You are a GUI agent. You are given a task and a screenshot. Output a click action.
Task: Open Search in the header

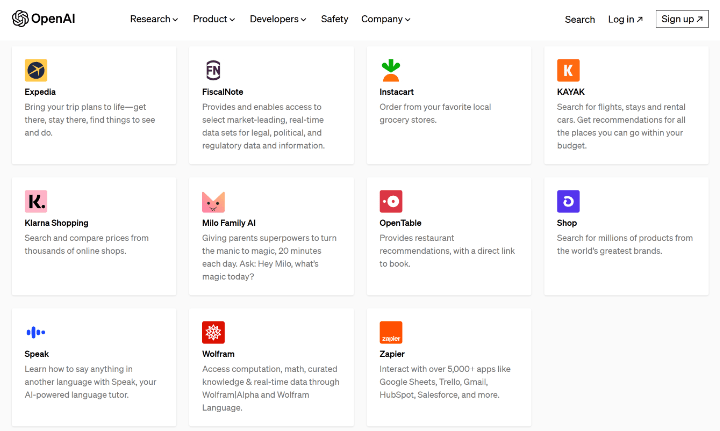579,19
